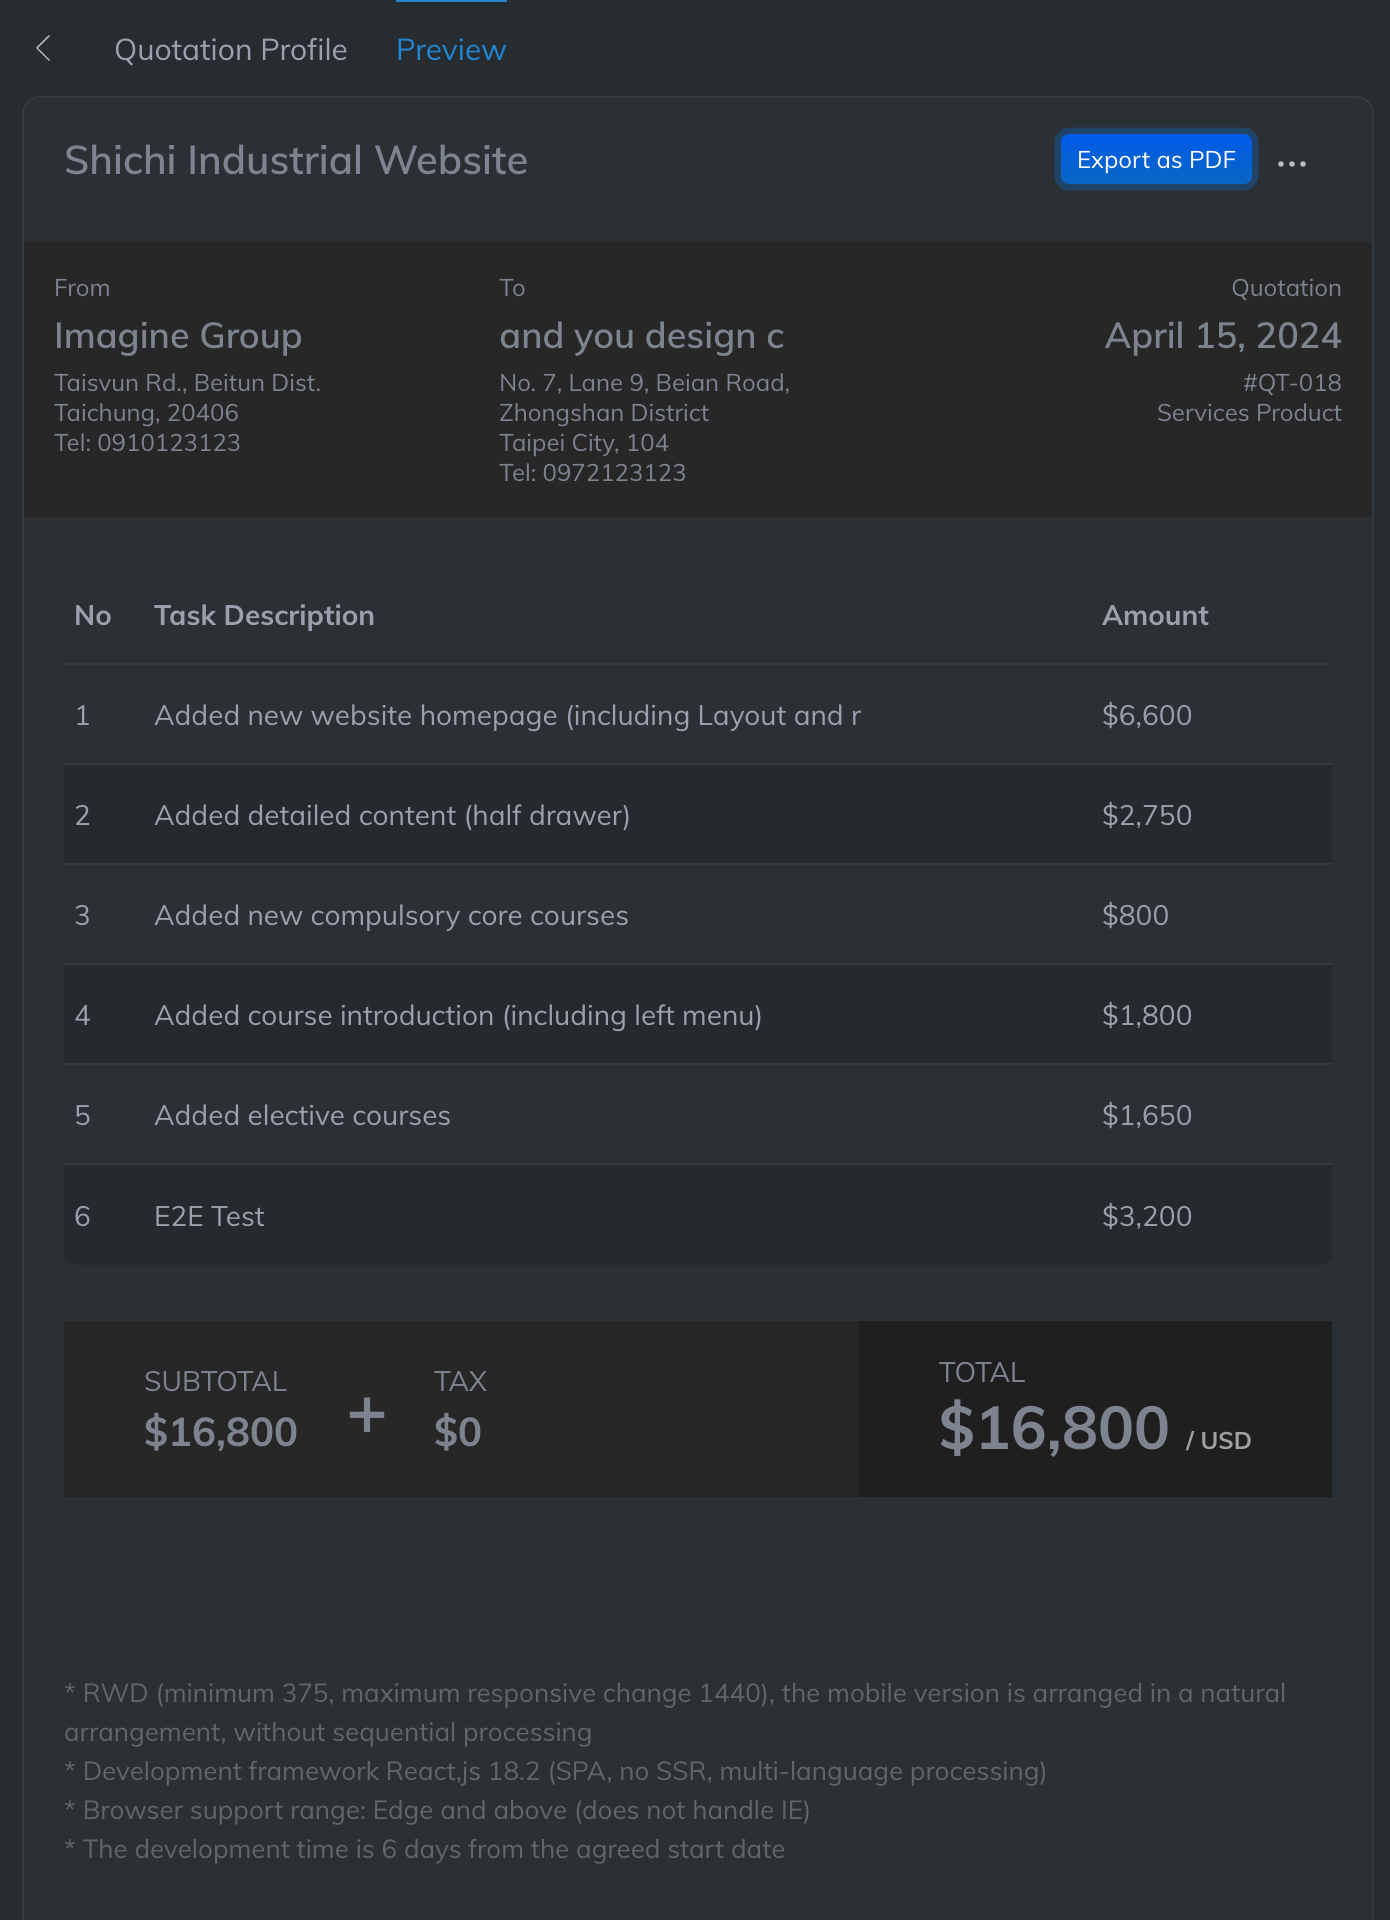This screenshot has height=1920, width=1390.
Task: Select the Imagine Group sender name
Action: (178, 337)
